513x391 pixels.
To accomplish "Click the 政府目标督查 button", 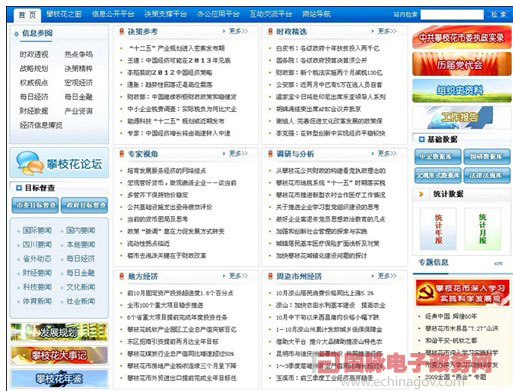I will click(85, 205).
